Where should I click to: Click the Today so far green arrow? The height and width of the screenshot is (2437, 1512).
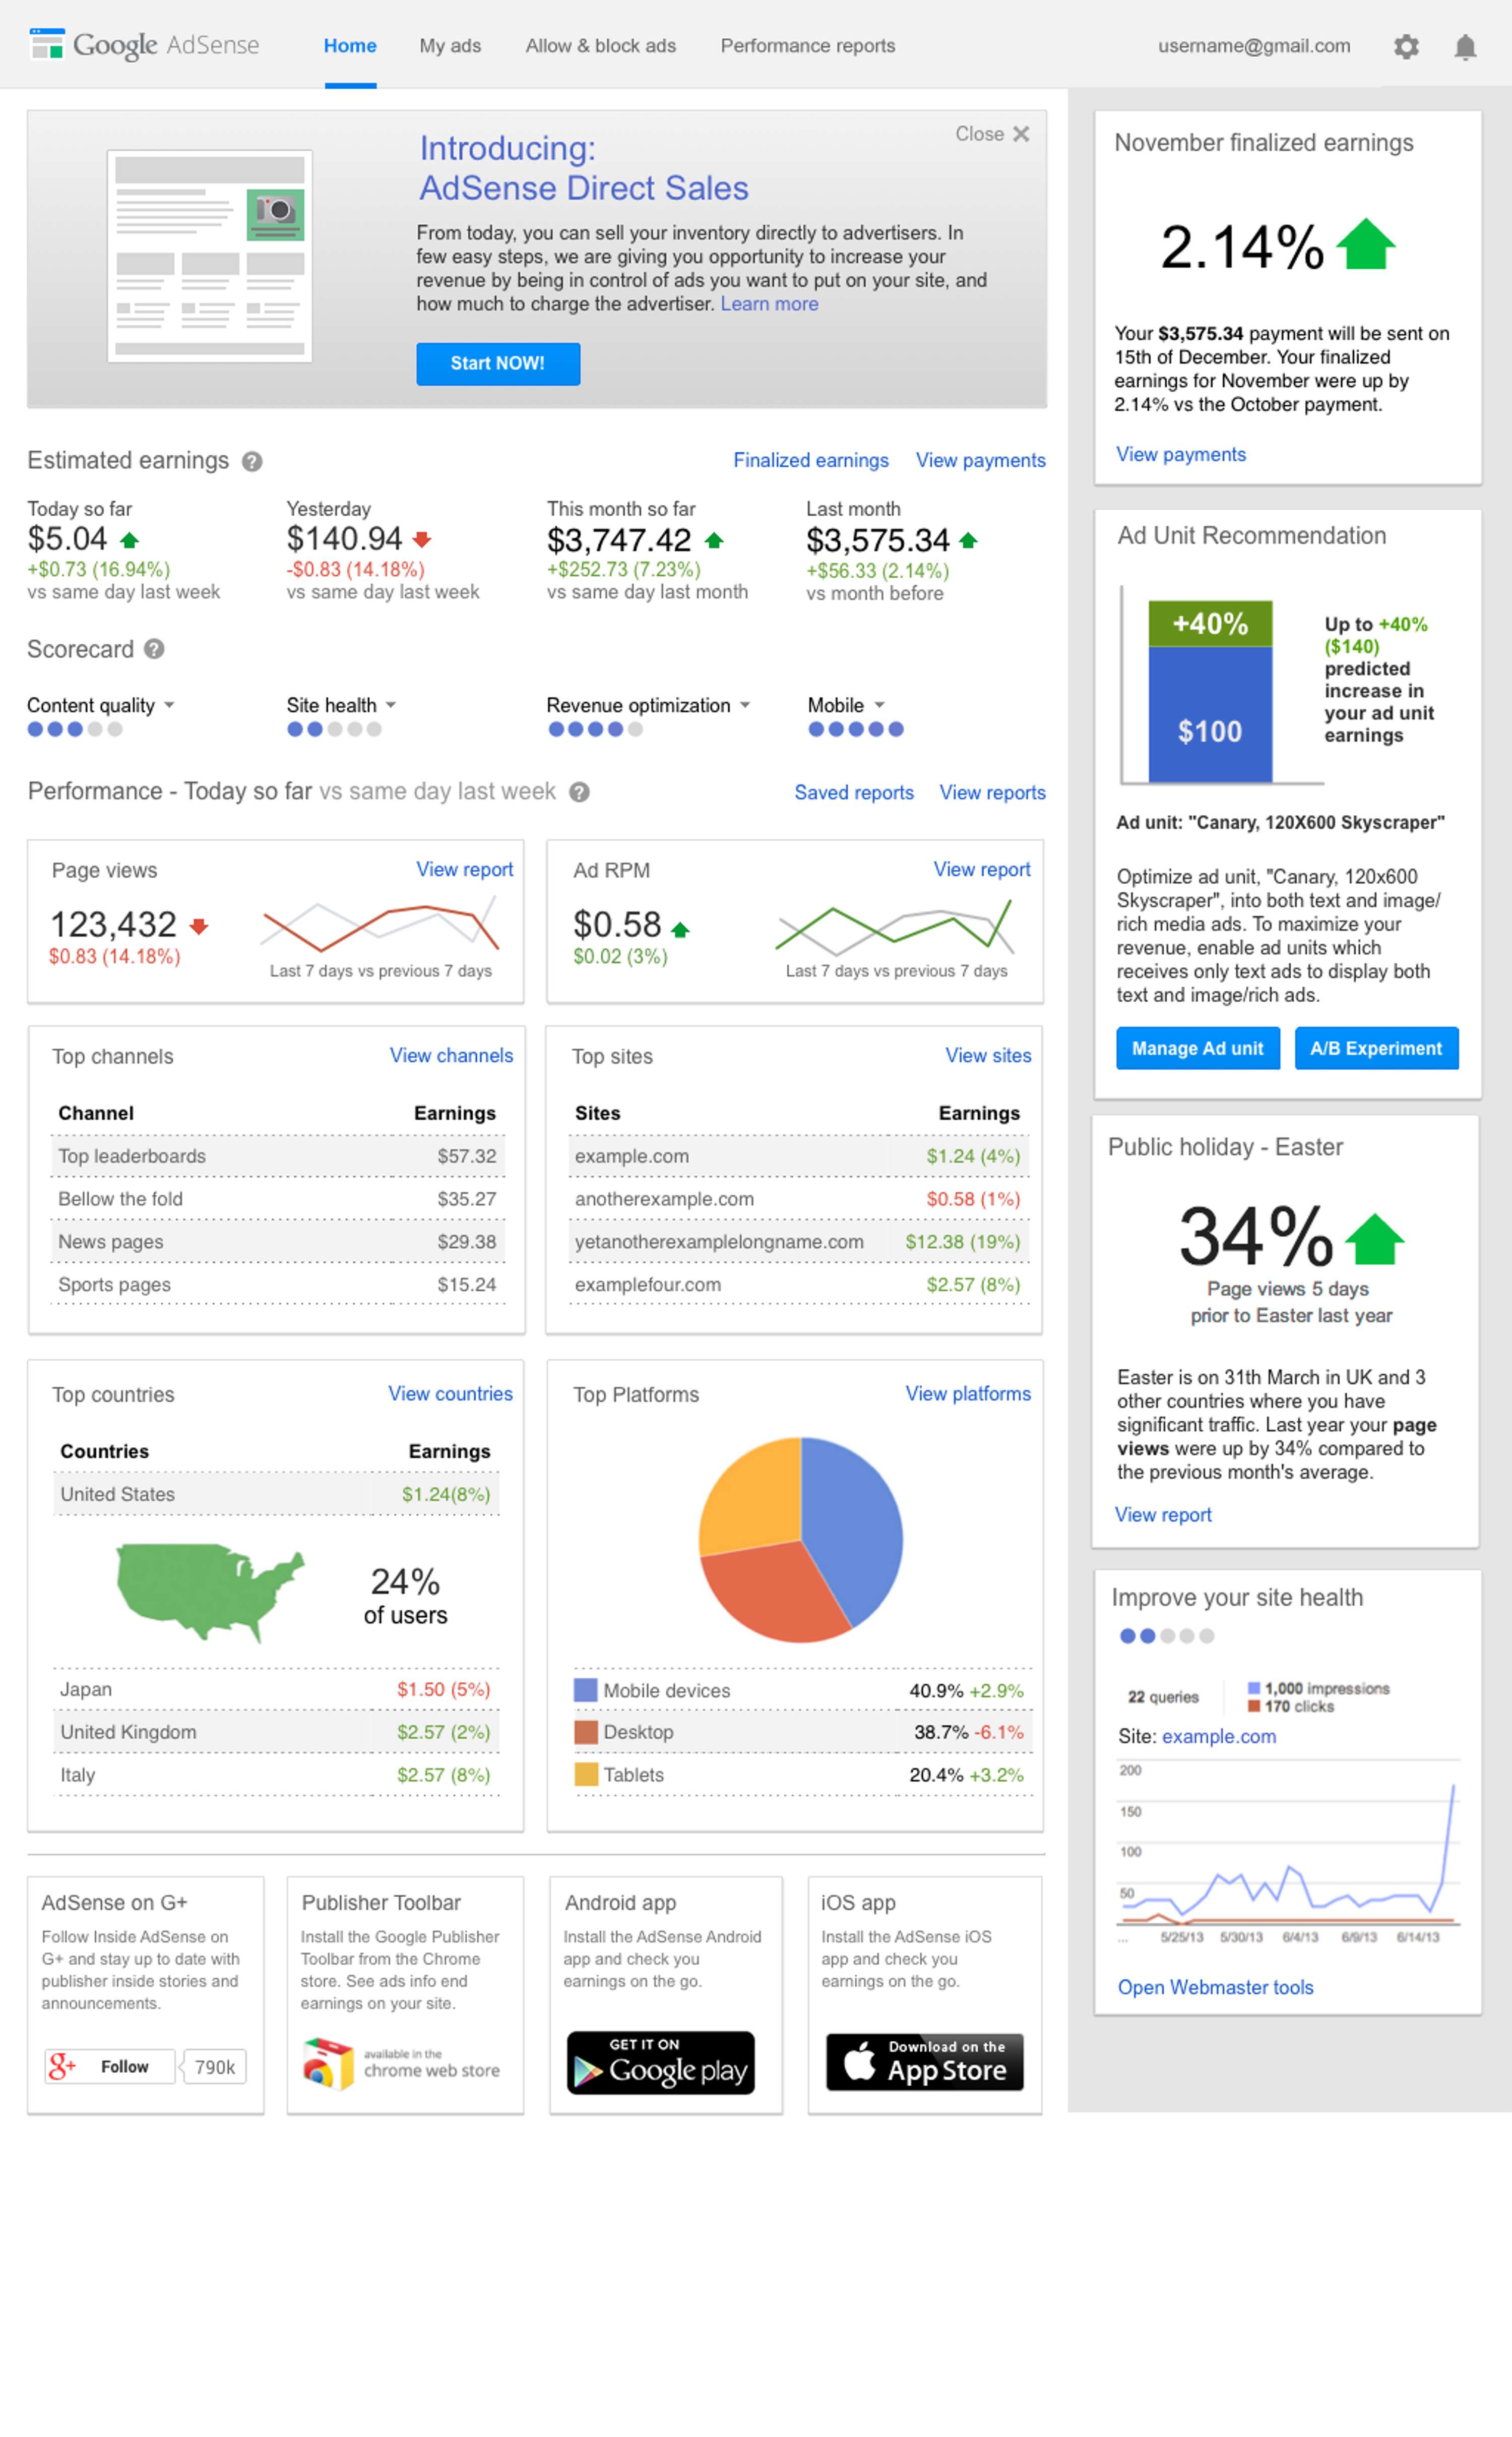129,540
